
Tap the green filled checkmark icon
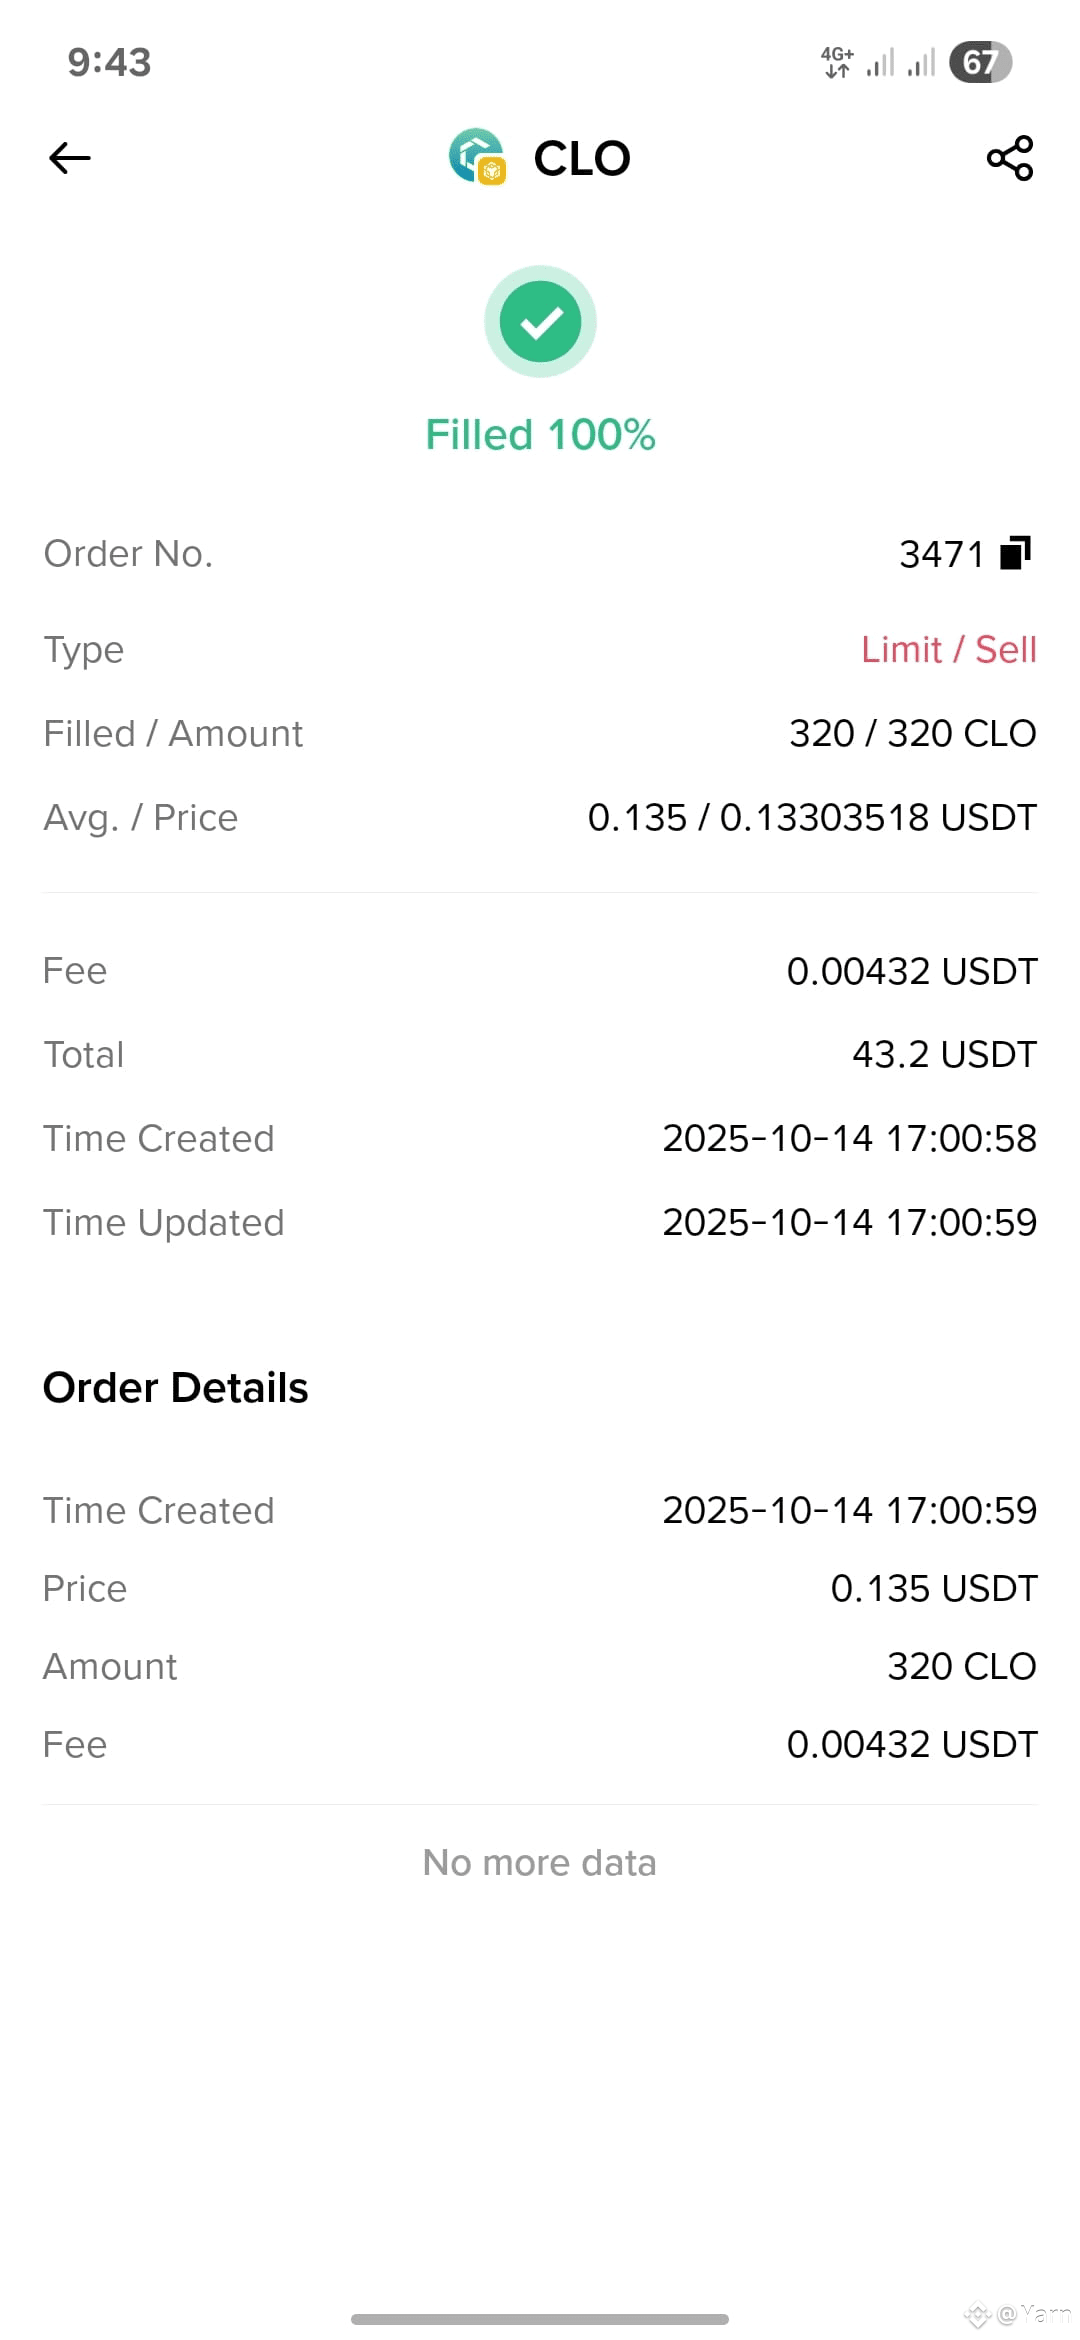pos(540,322)
